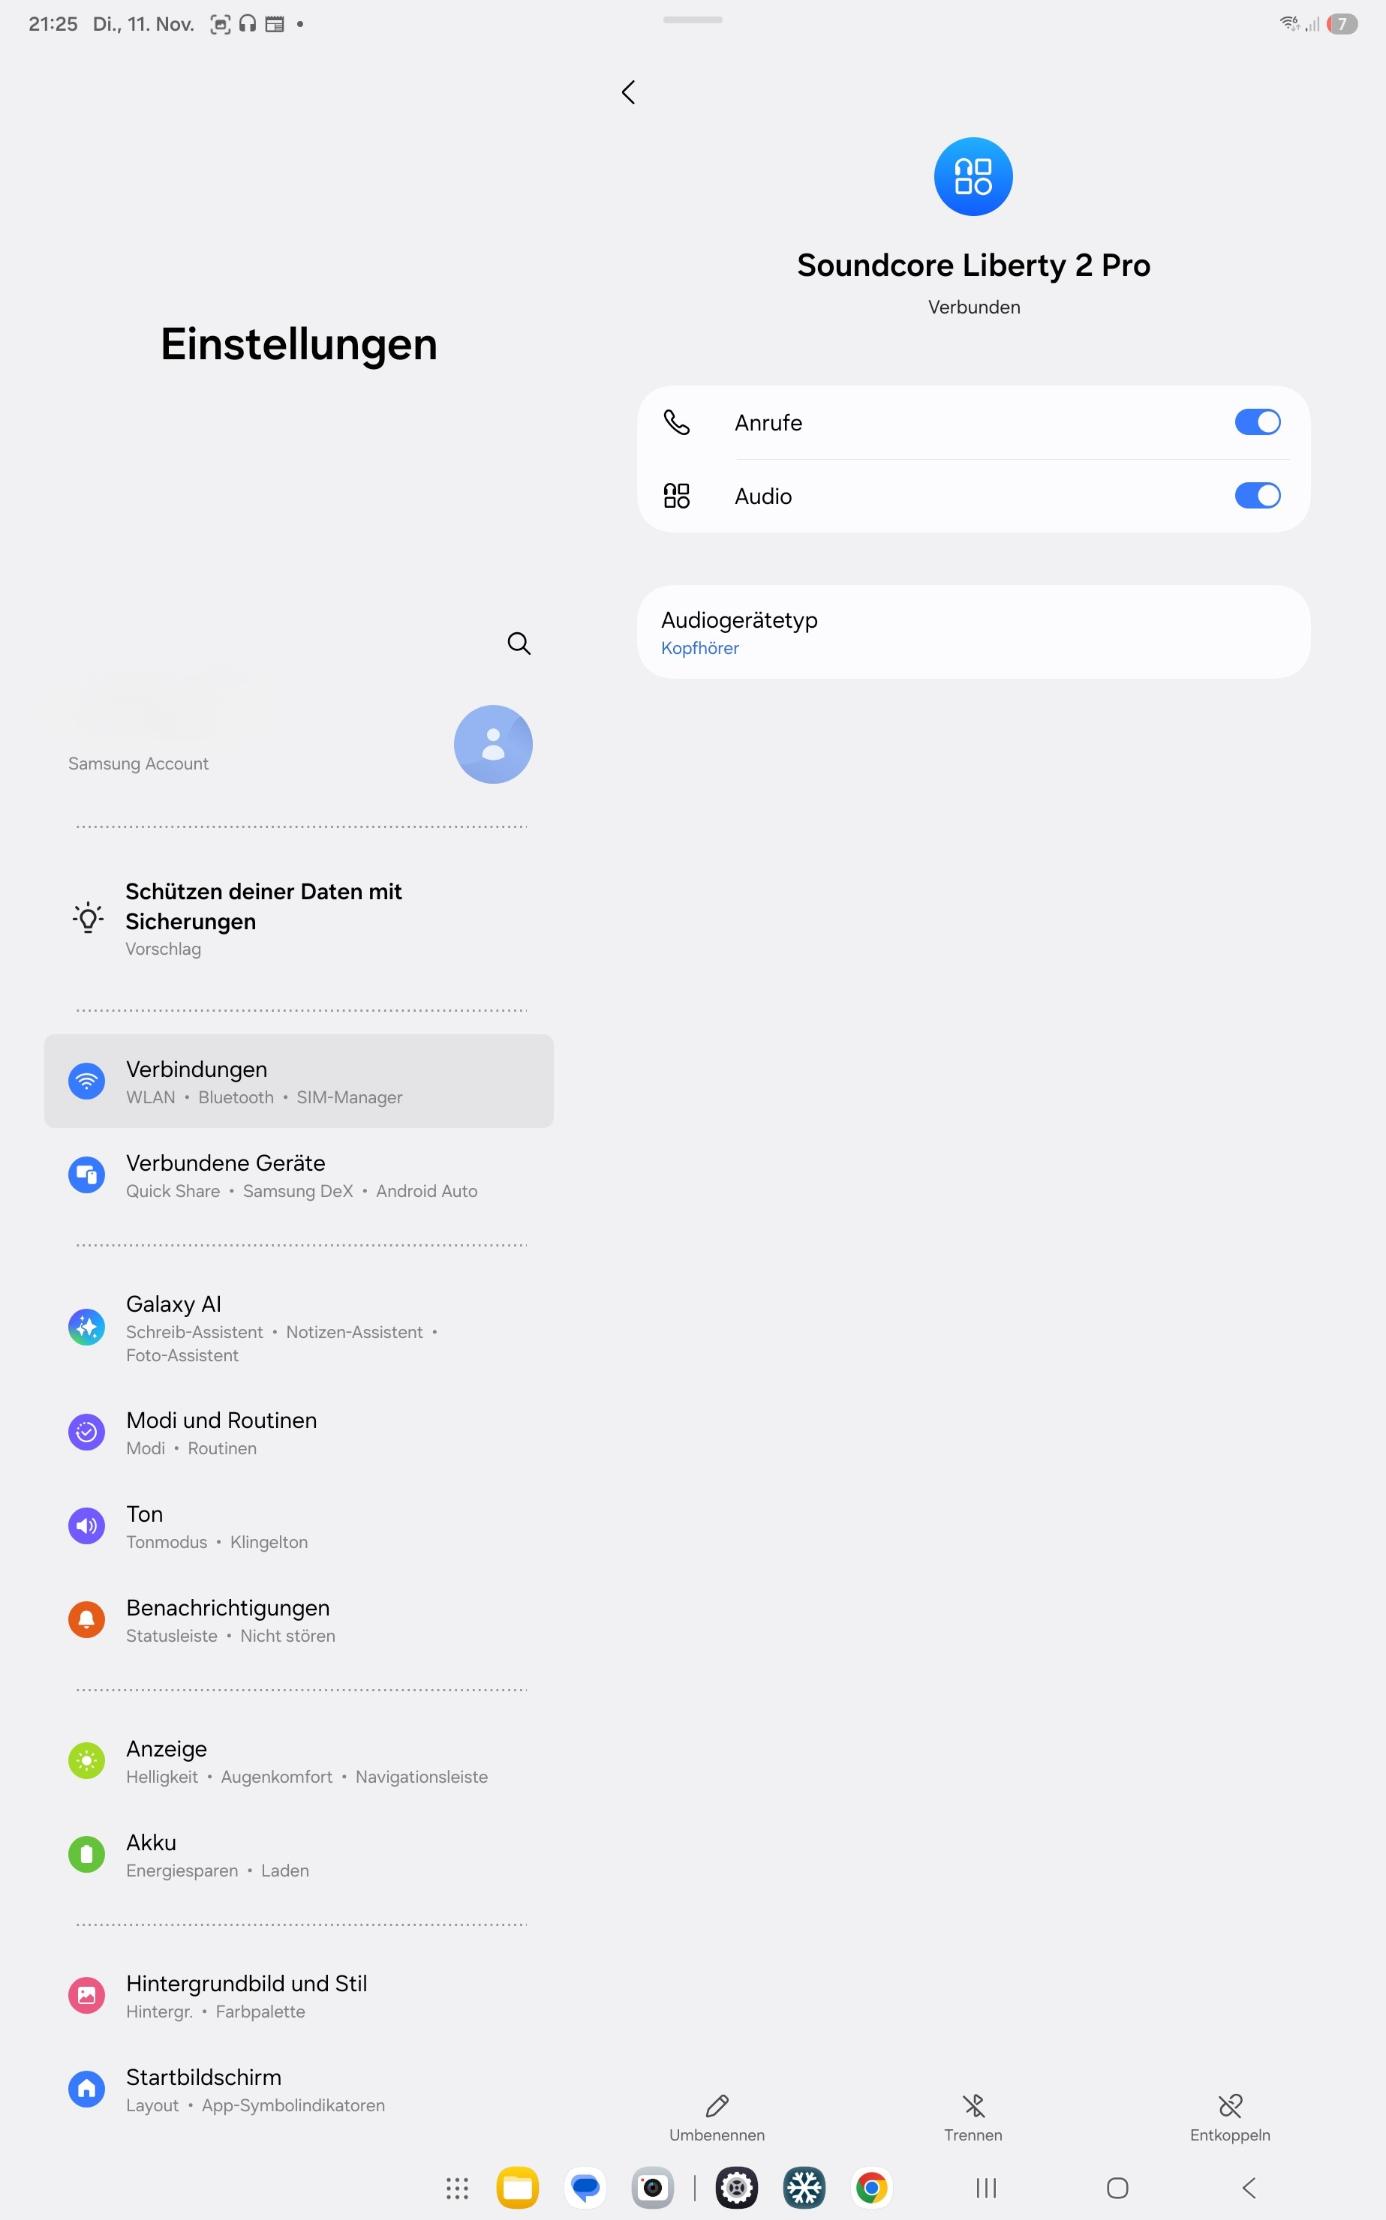Screen dimensions: 1386x2220
Task: Tap Trennen to disconnect the headphones
Action: 973,2118
